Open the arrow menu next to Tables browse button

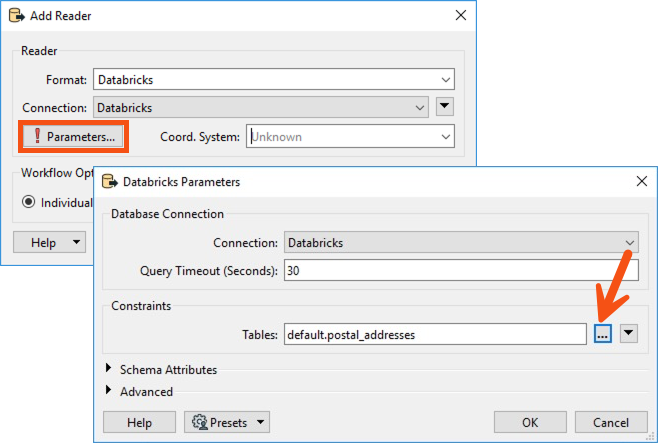point(629,334)
